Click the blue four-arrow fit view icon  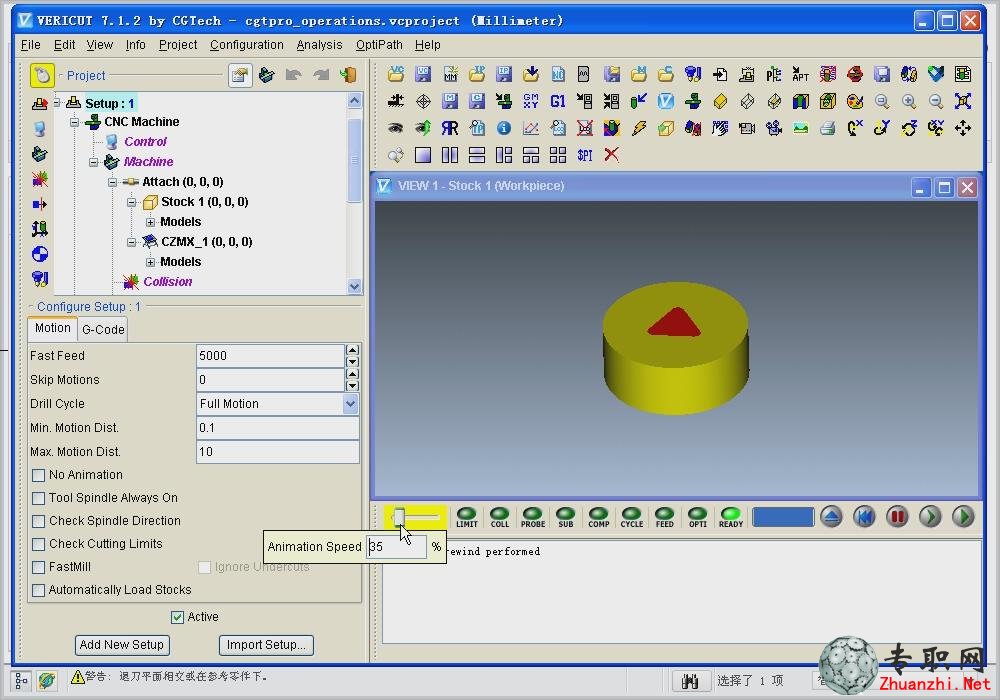963,101
